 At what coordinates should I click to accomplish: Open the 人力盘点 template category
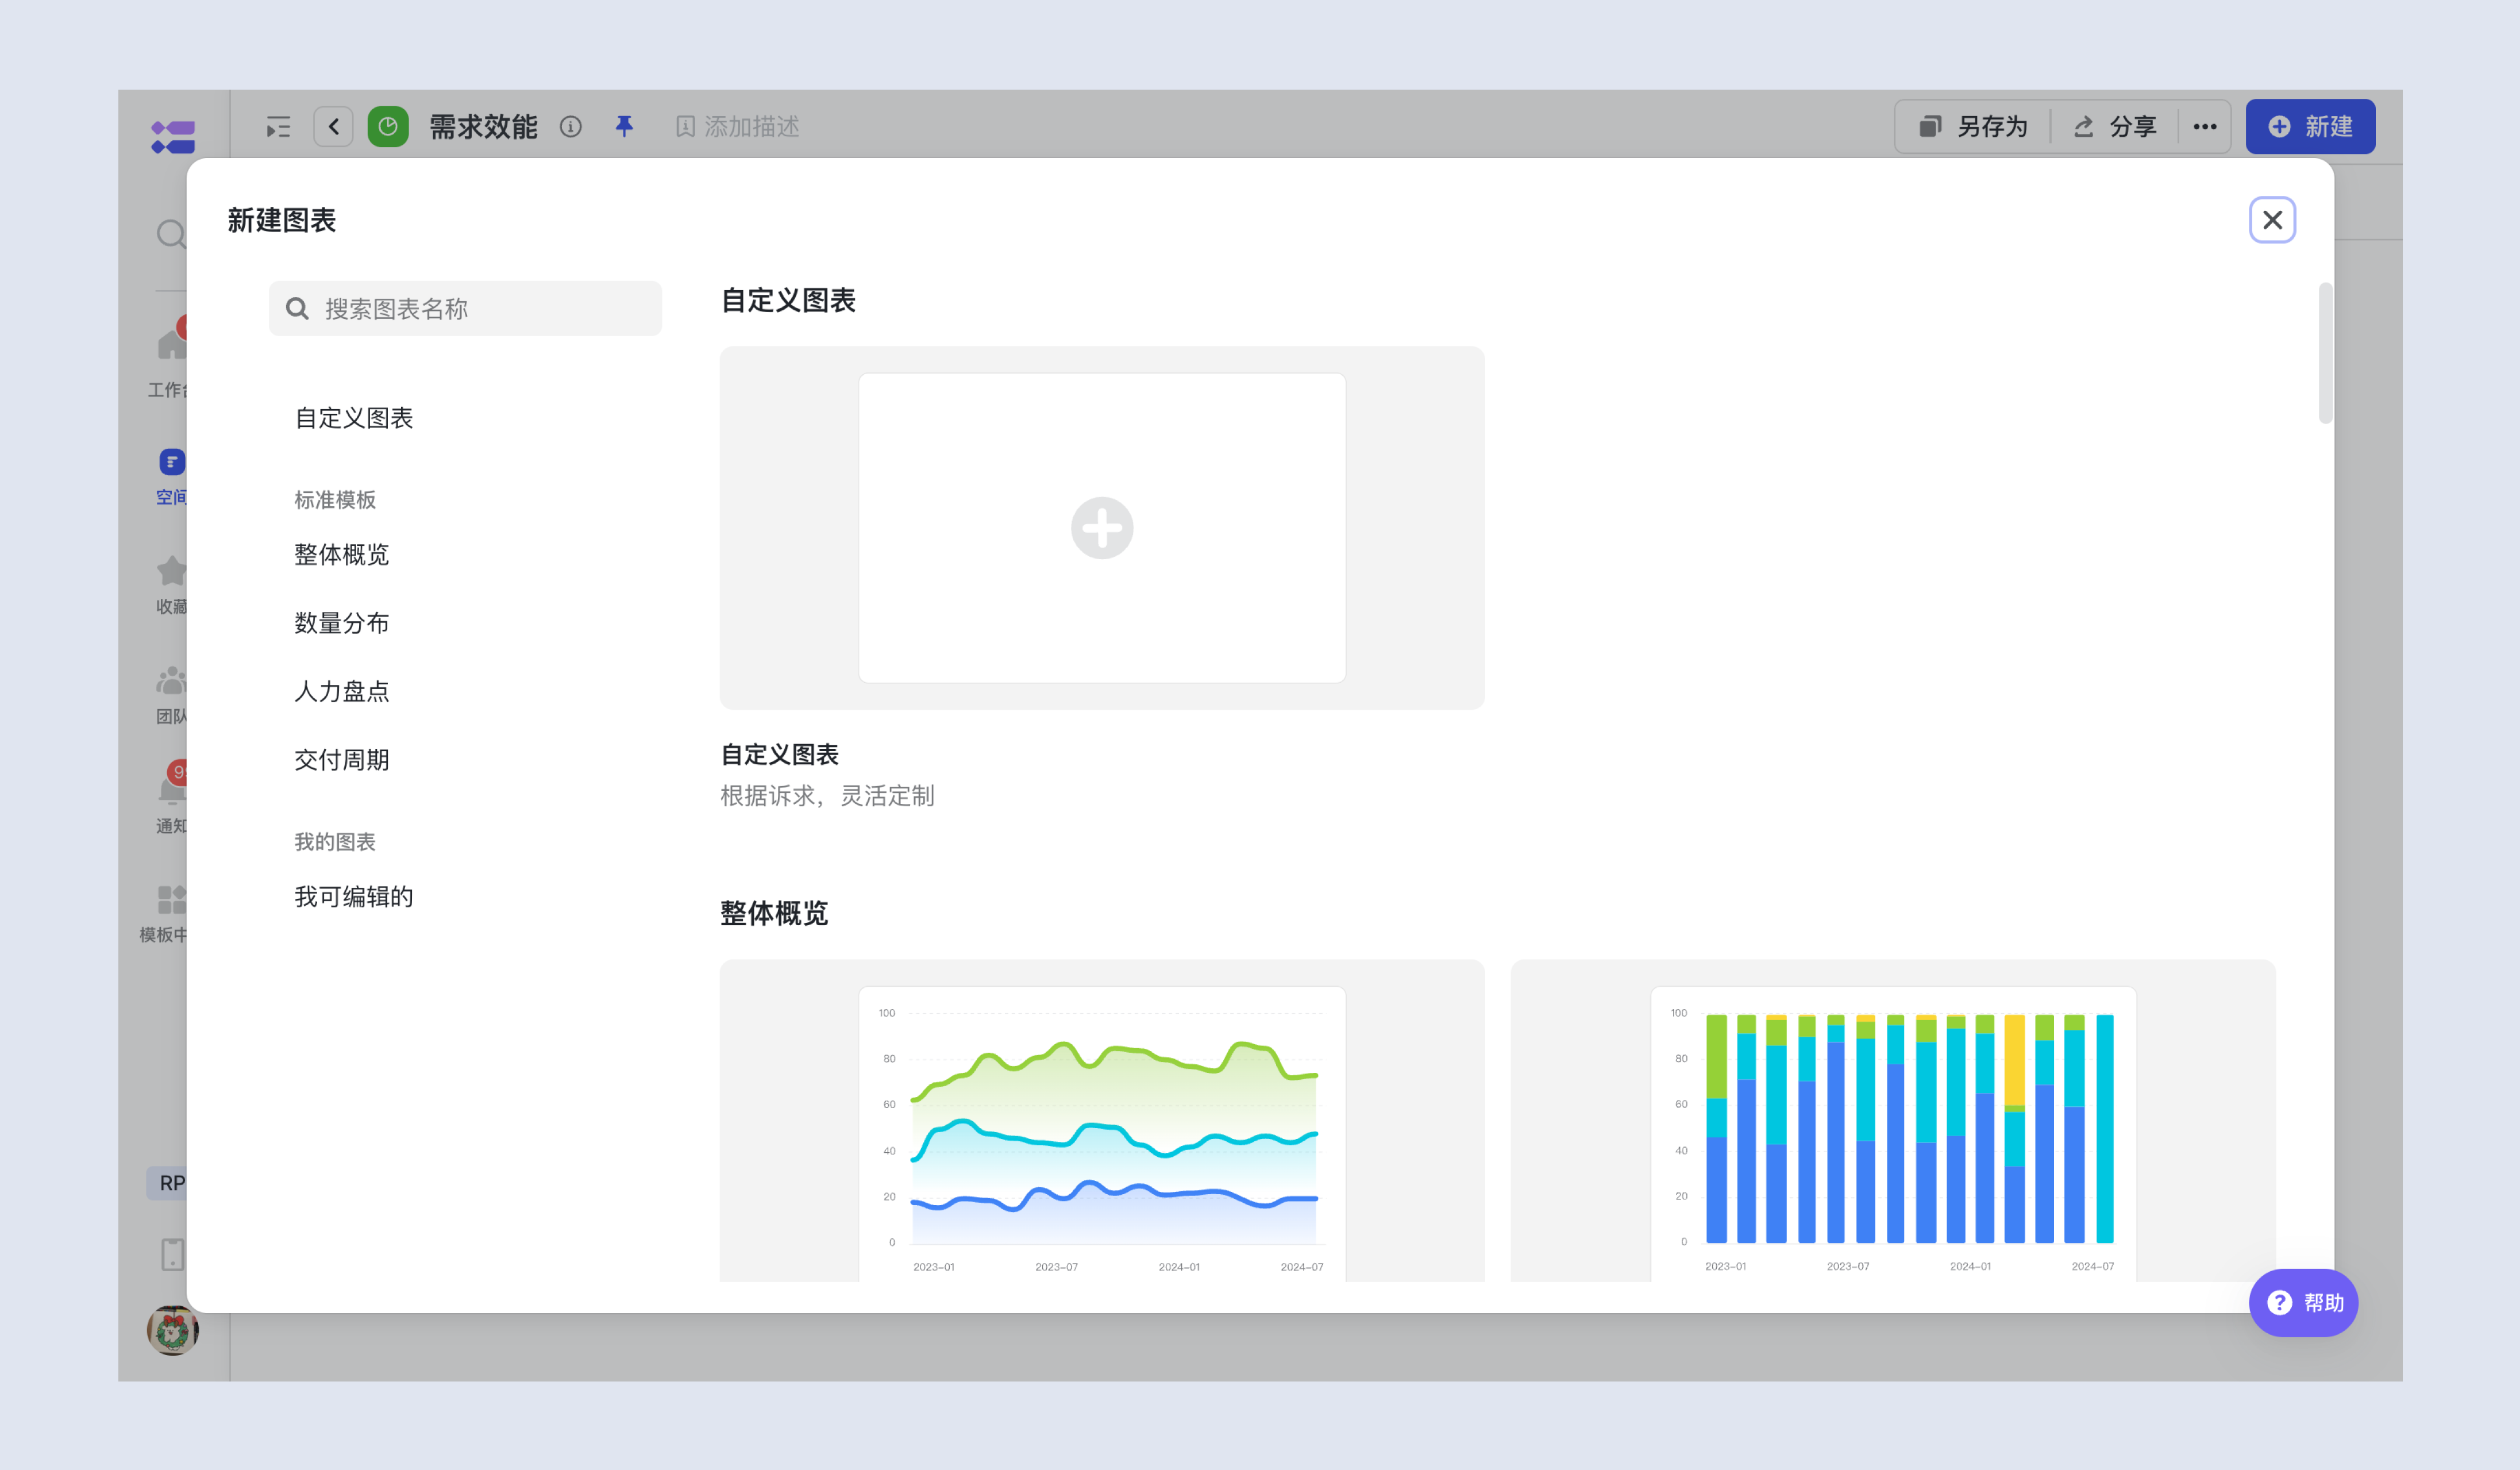click(x=342, y=691)
